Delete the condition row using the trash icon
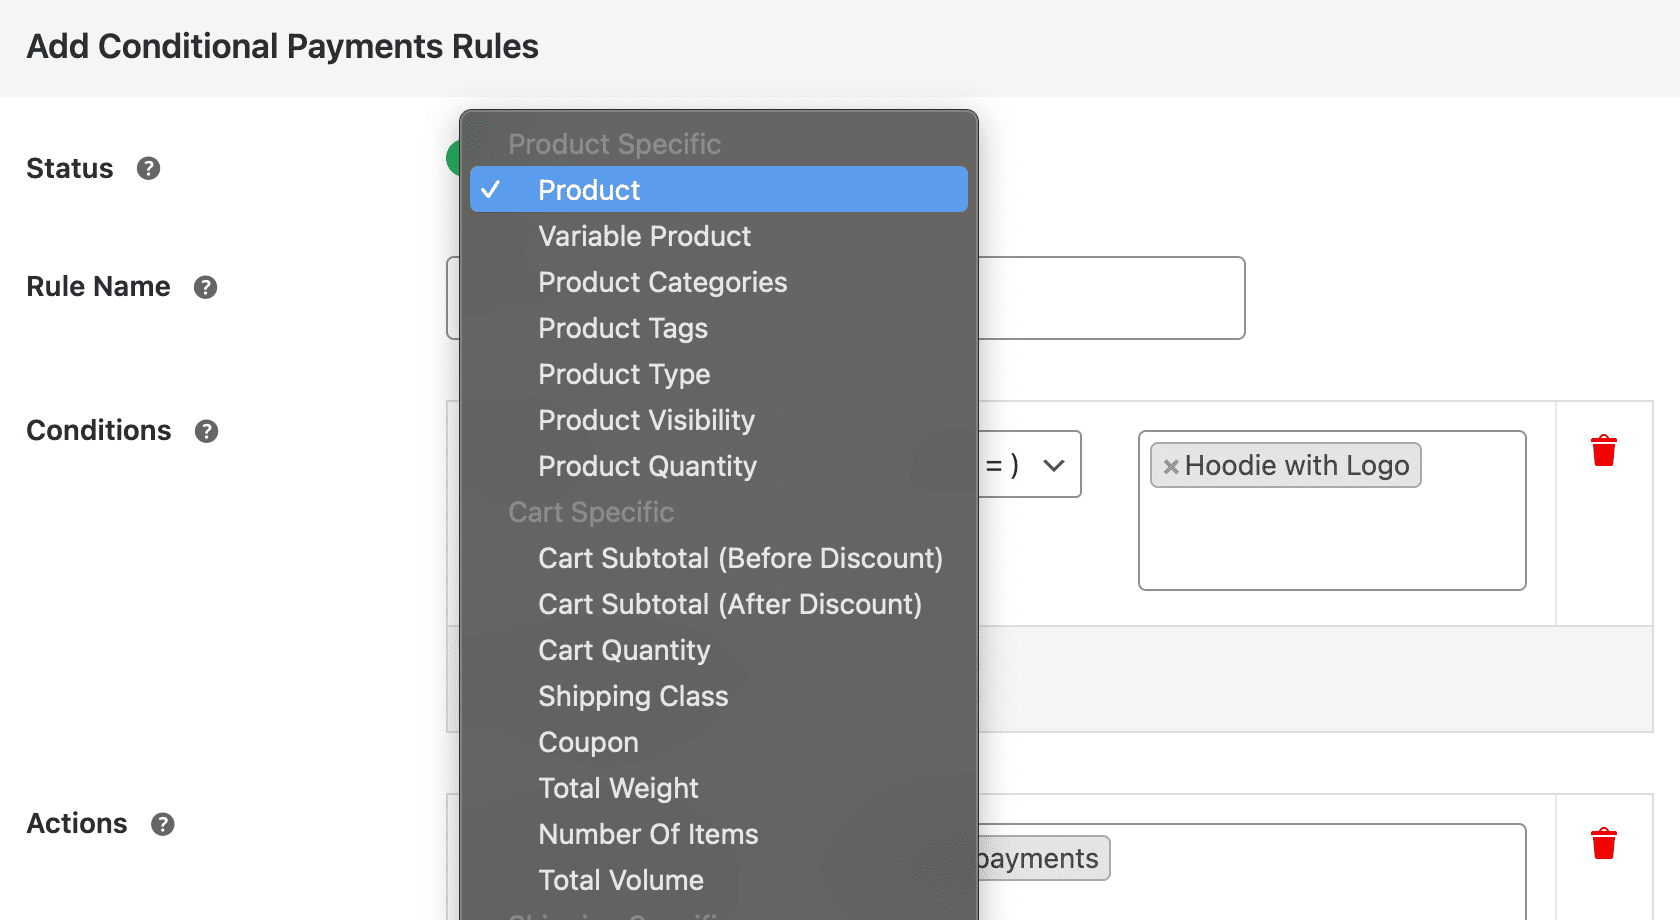The height and width of the screenshot is (920, 1680). (x=1603, y=450)
